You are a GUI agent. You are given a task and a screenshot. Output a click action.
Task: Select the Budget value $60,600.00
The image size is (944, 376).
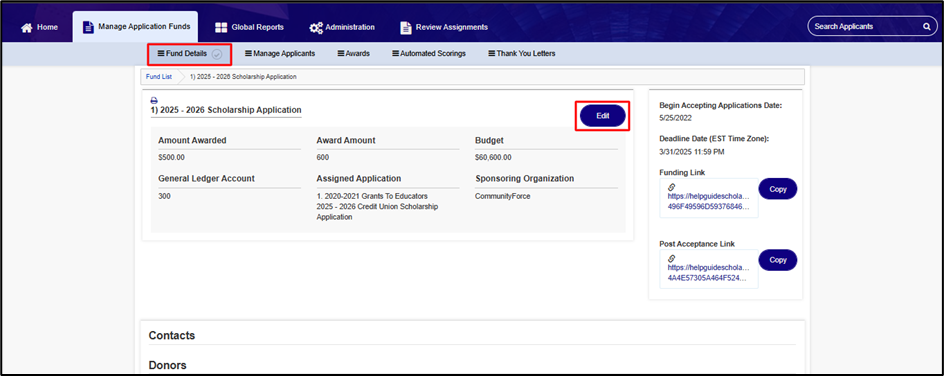pos(493,158)
